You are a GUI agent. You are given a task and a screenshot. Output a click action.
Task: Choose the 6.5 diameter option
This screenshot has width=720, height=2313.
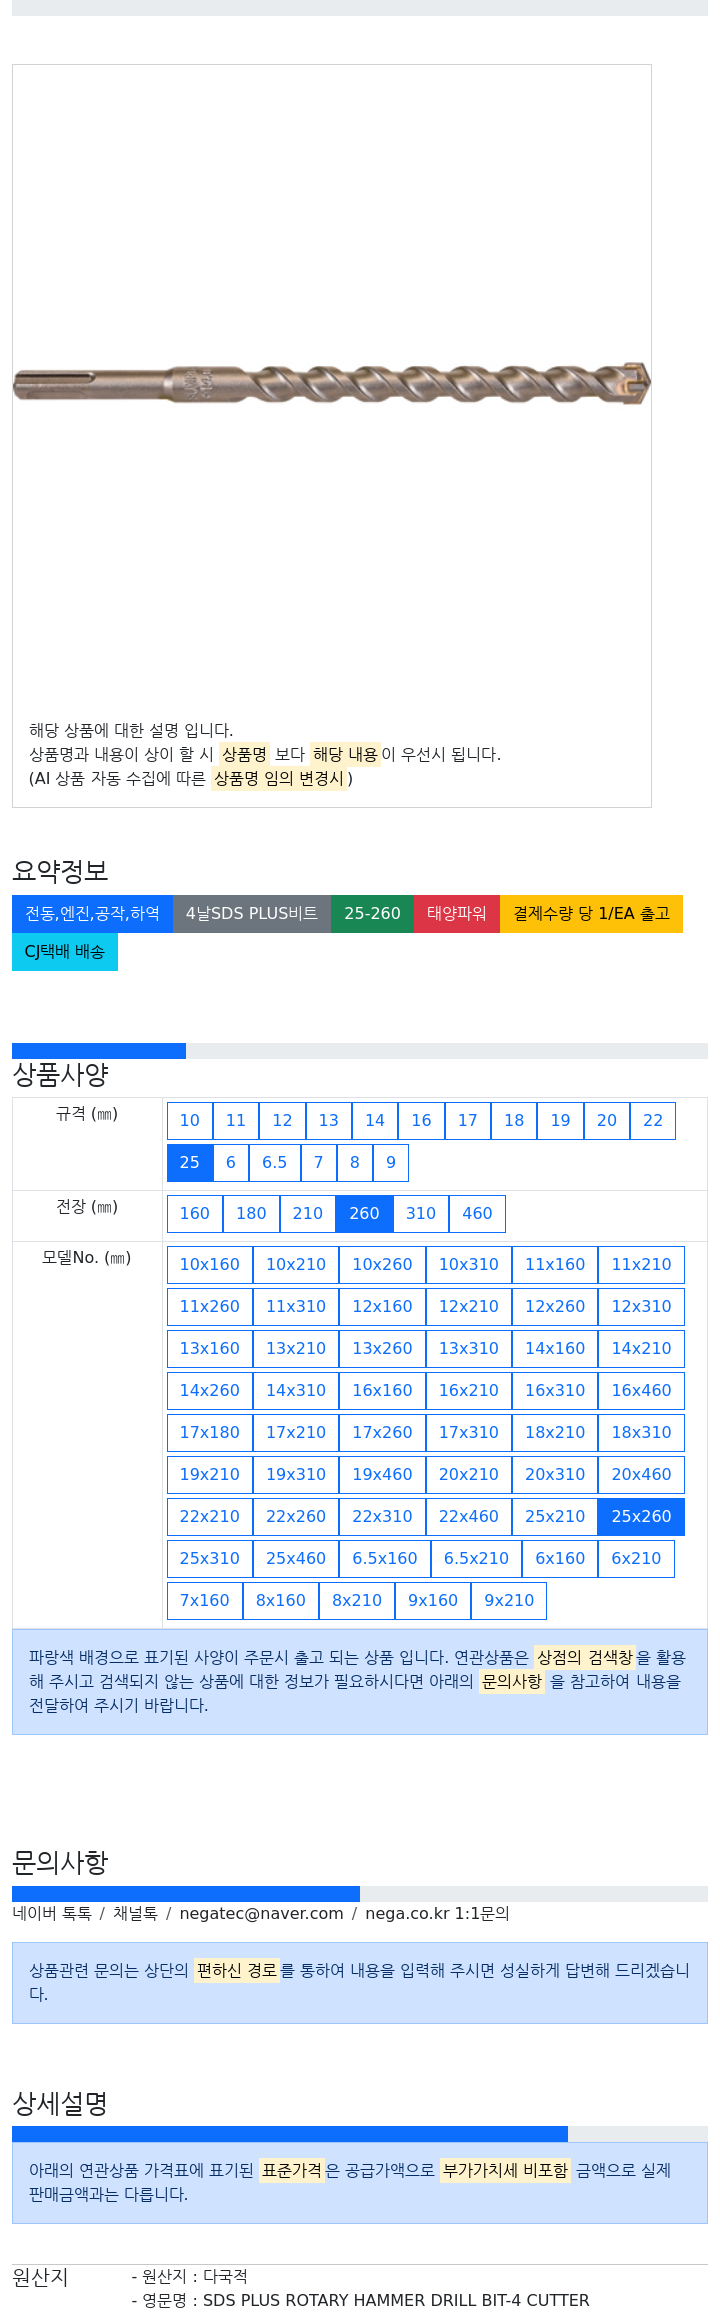coord(275,1162)
